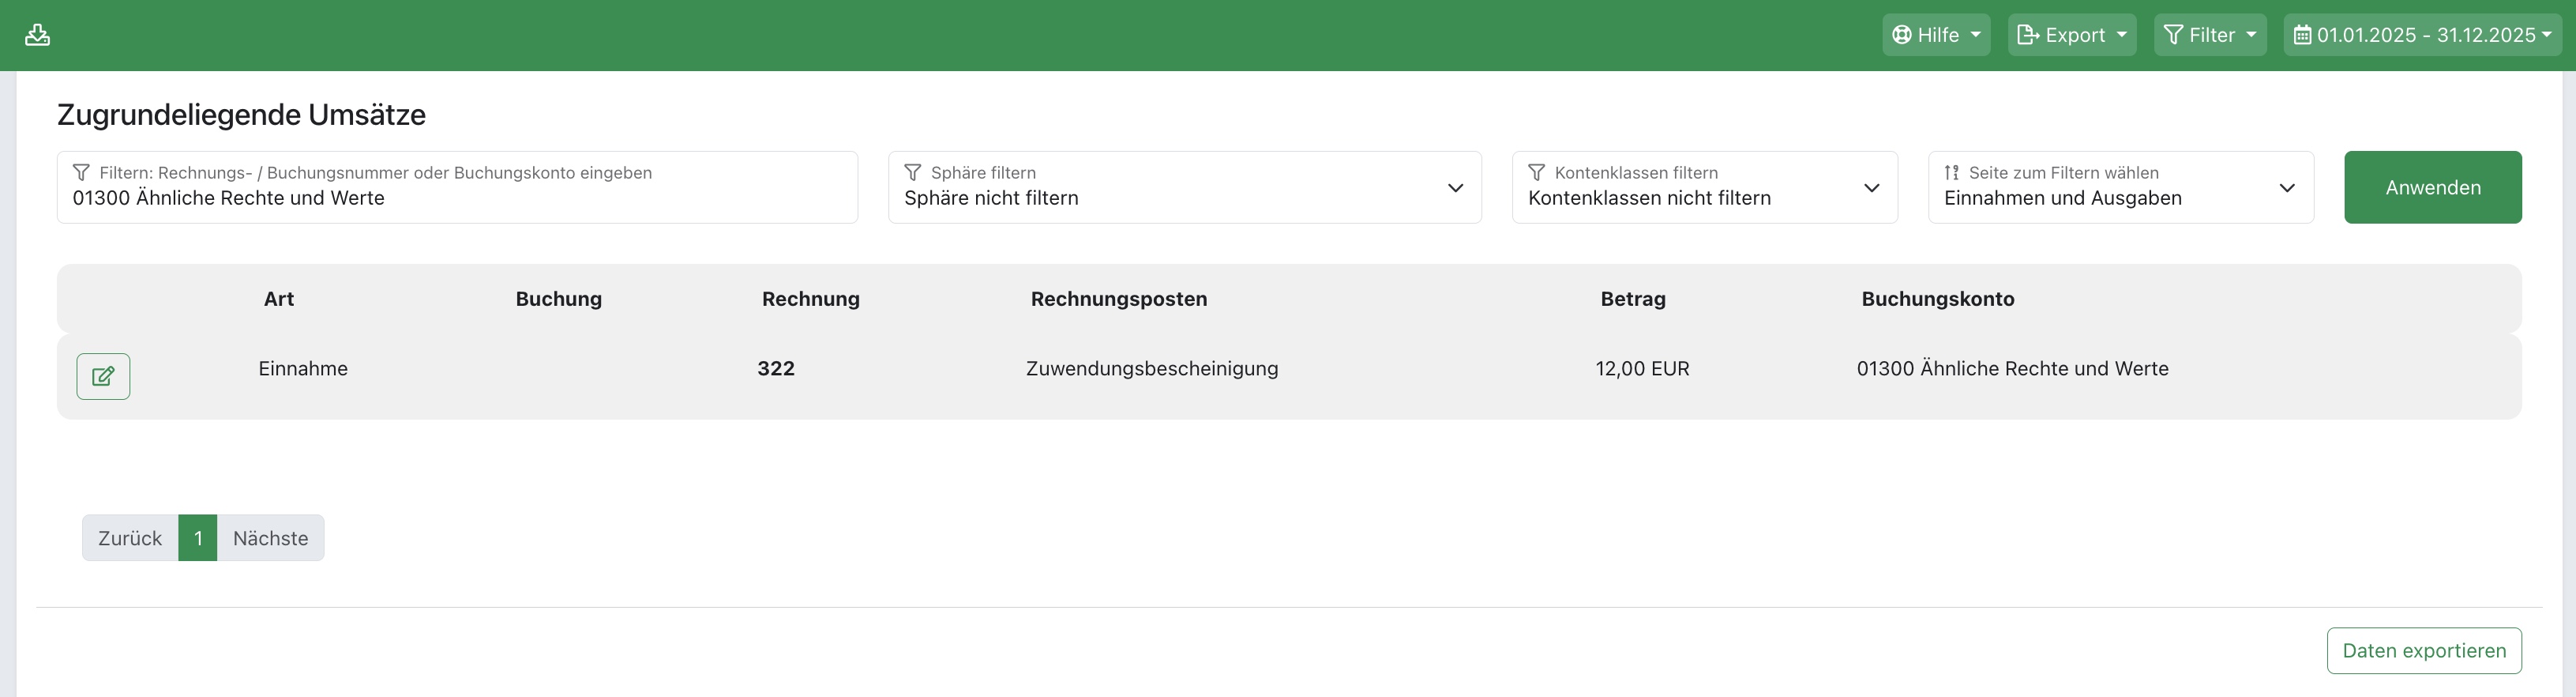Click invoice number 322

click(x=776, y=368)
